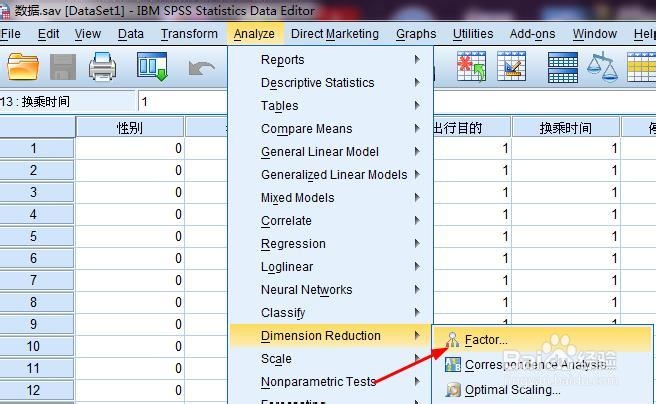Open the Add-ons menu

(x=532, y=33)
